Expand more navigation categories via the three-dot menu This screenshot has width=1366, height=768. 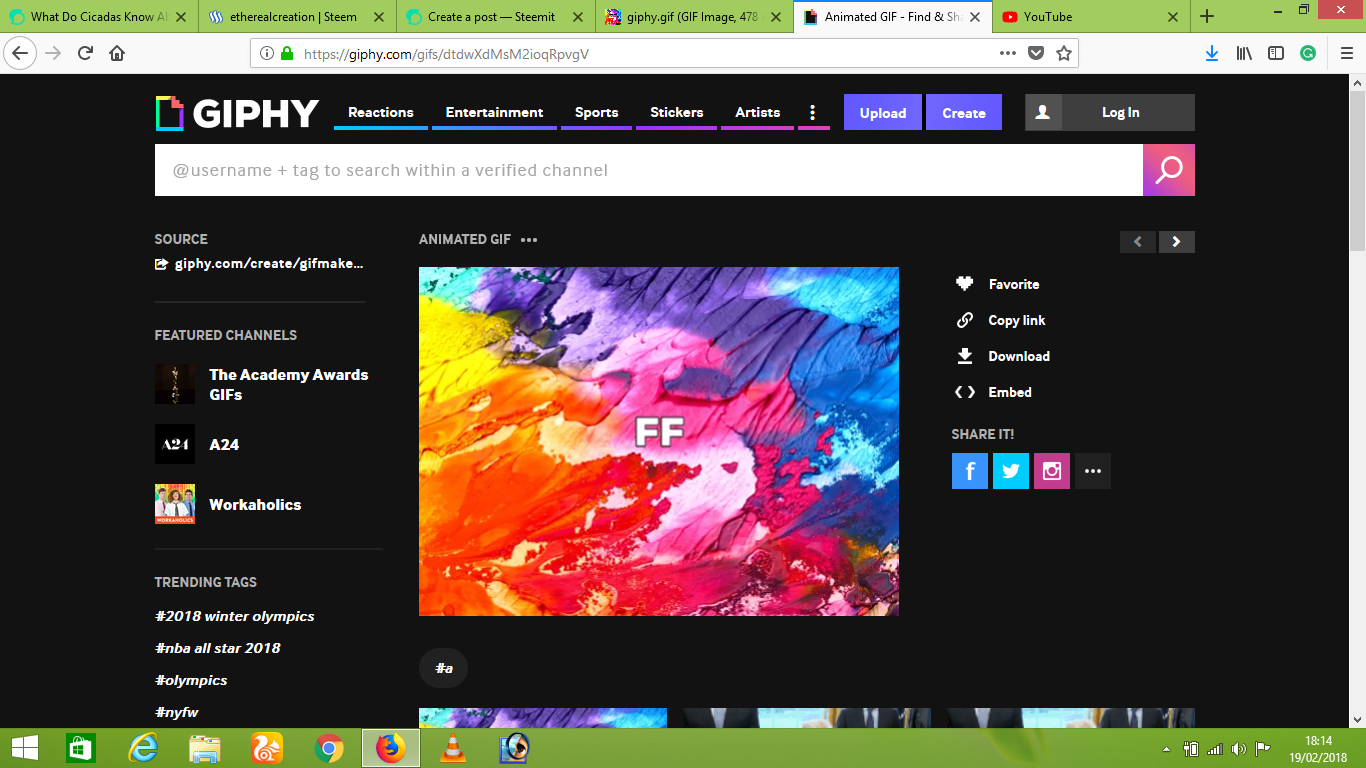[x=813, y=112]
